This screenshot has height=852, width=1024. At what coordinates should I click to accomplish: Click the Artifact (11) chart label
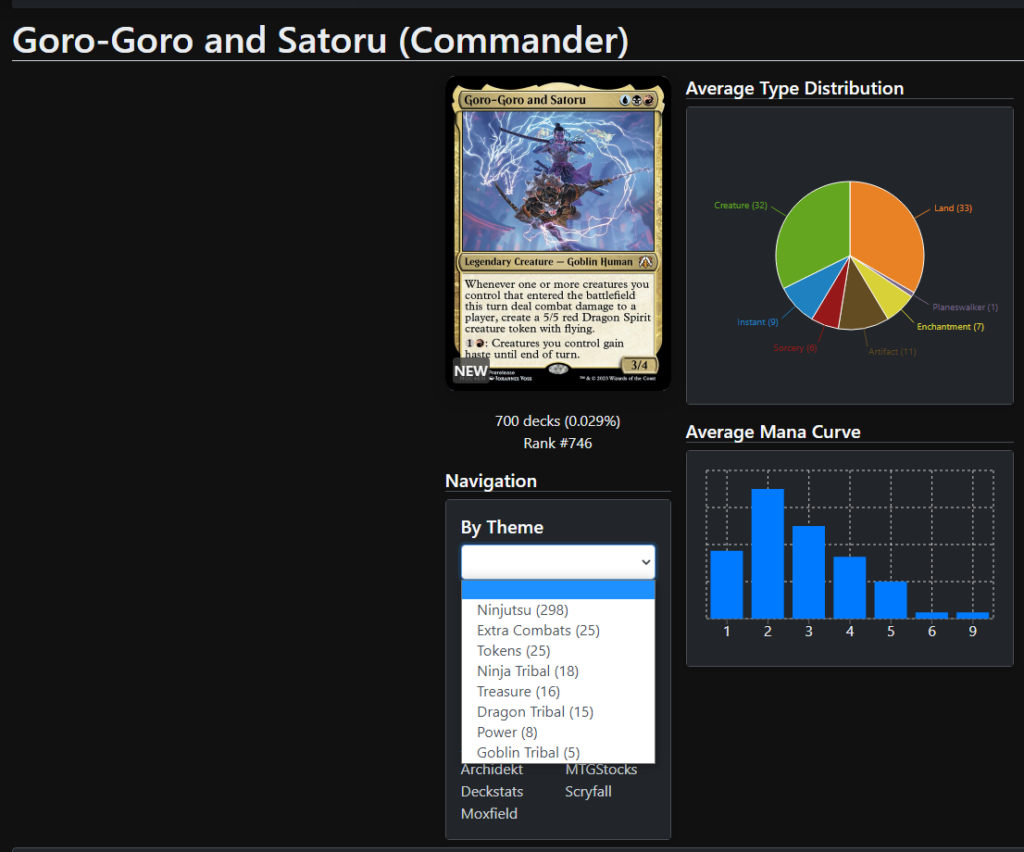[x=892, y=351]
